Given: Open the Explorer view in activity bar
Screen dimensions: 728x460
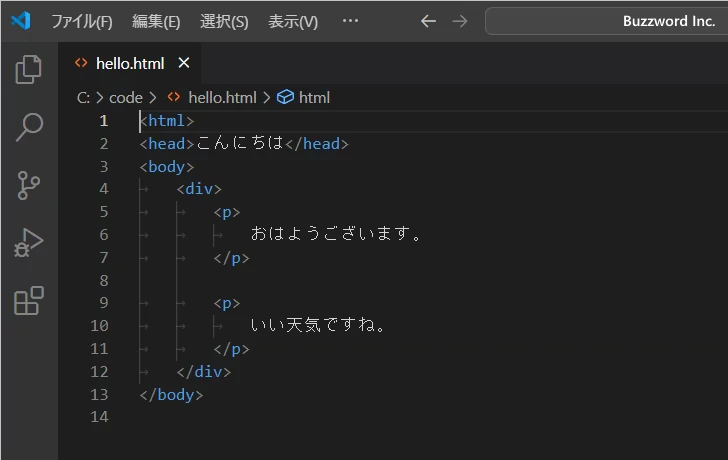Looking at the screenshot, I should pos(29,70).
